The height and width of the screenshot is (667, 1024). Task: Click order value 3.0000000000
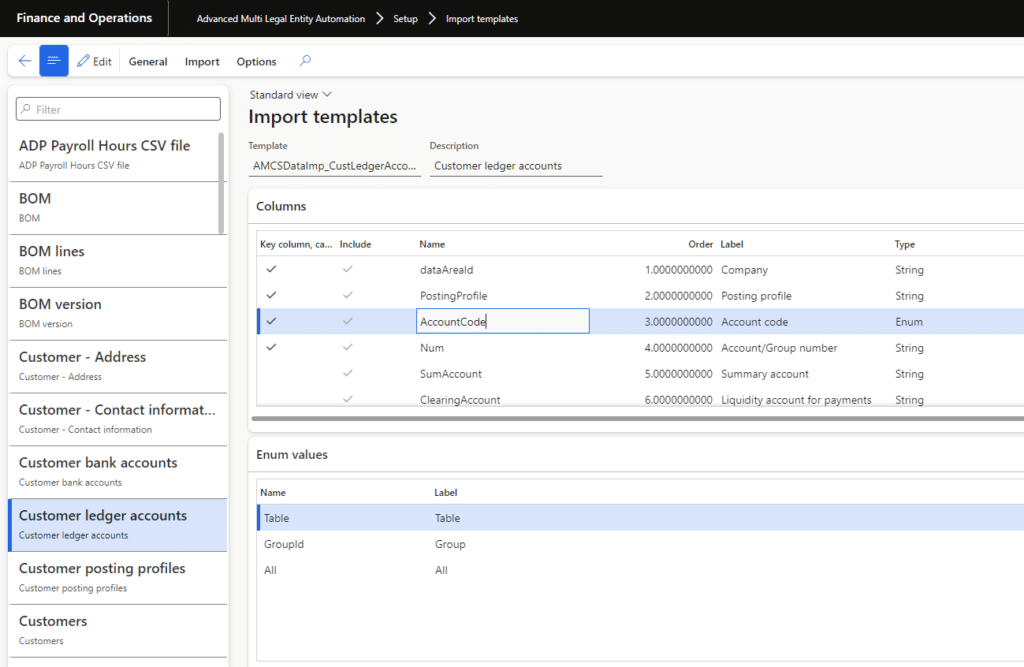(x=678, y=322)
